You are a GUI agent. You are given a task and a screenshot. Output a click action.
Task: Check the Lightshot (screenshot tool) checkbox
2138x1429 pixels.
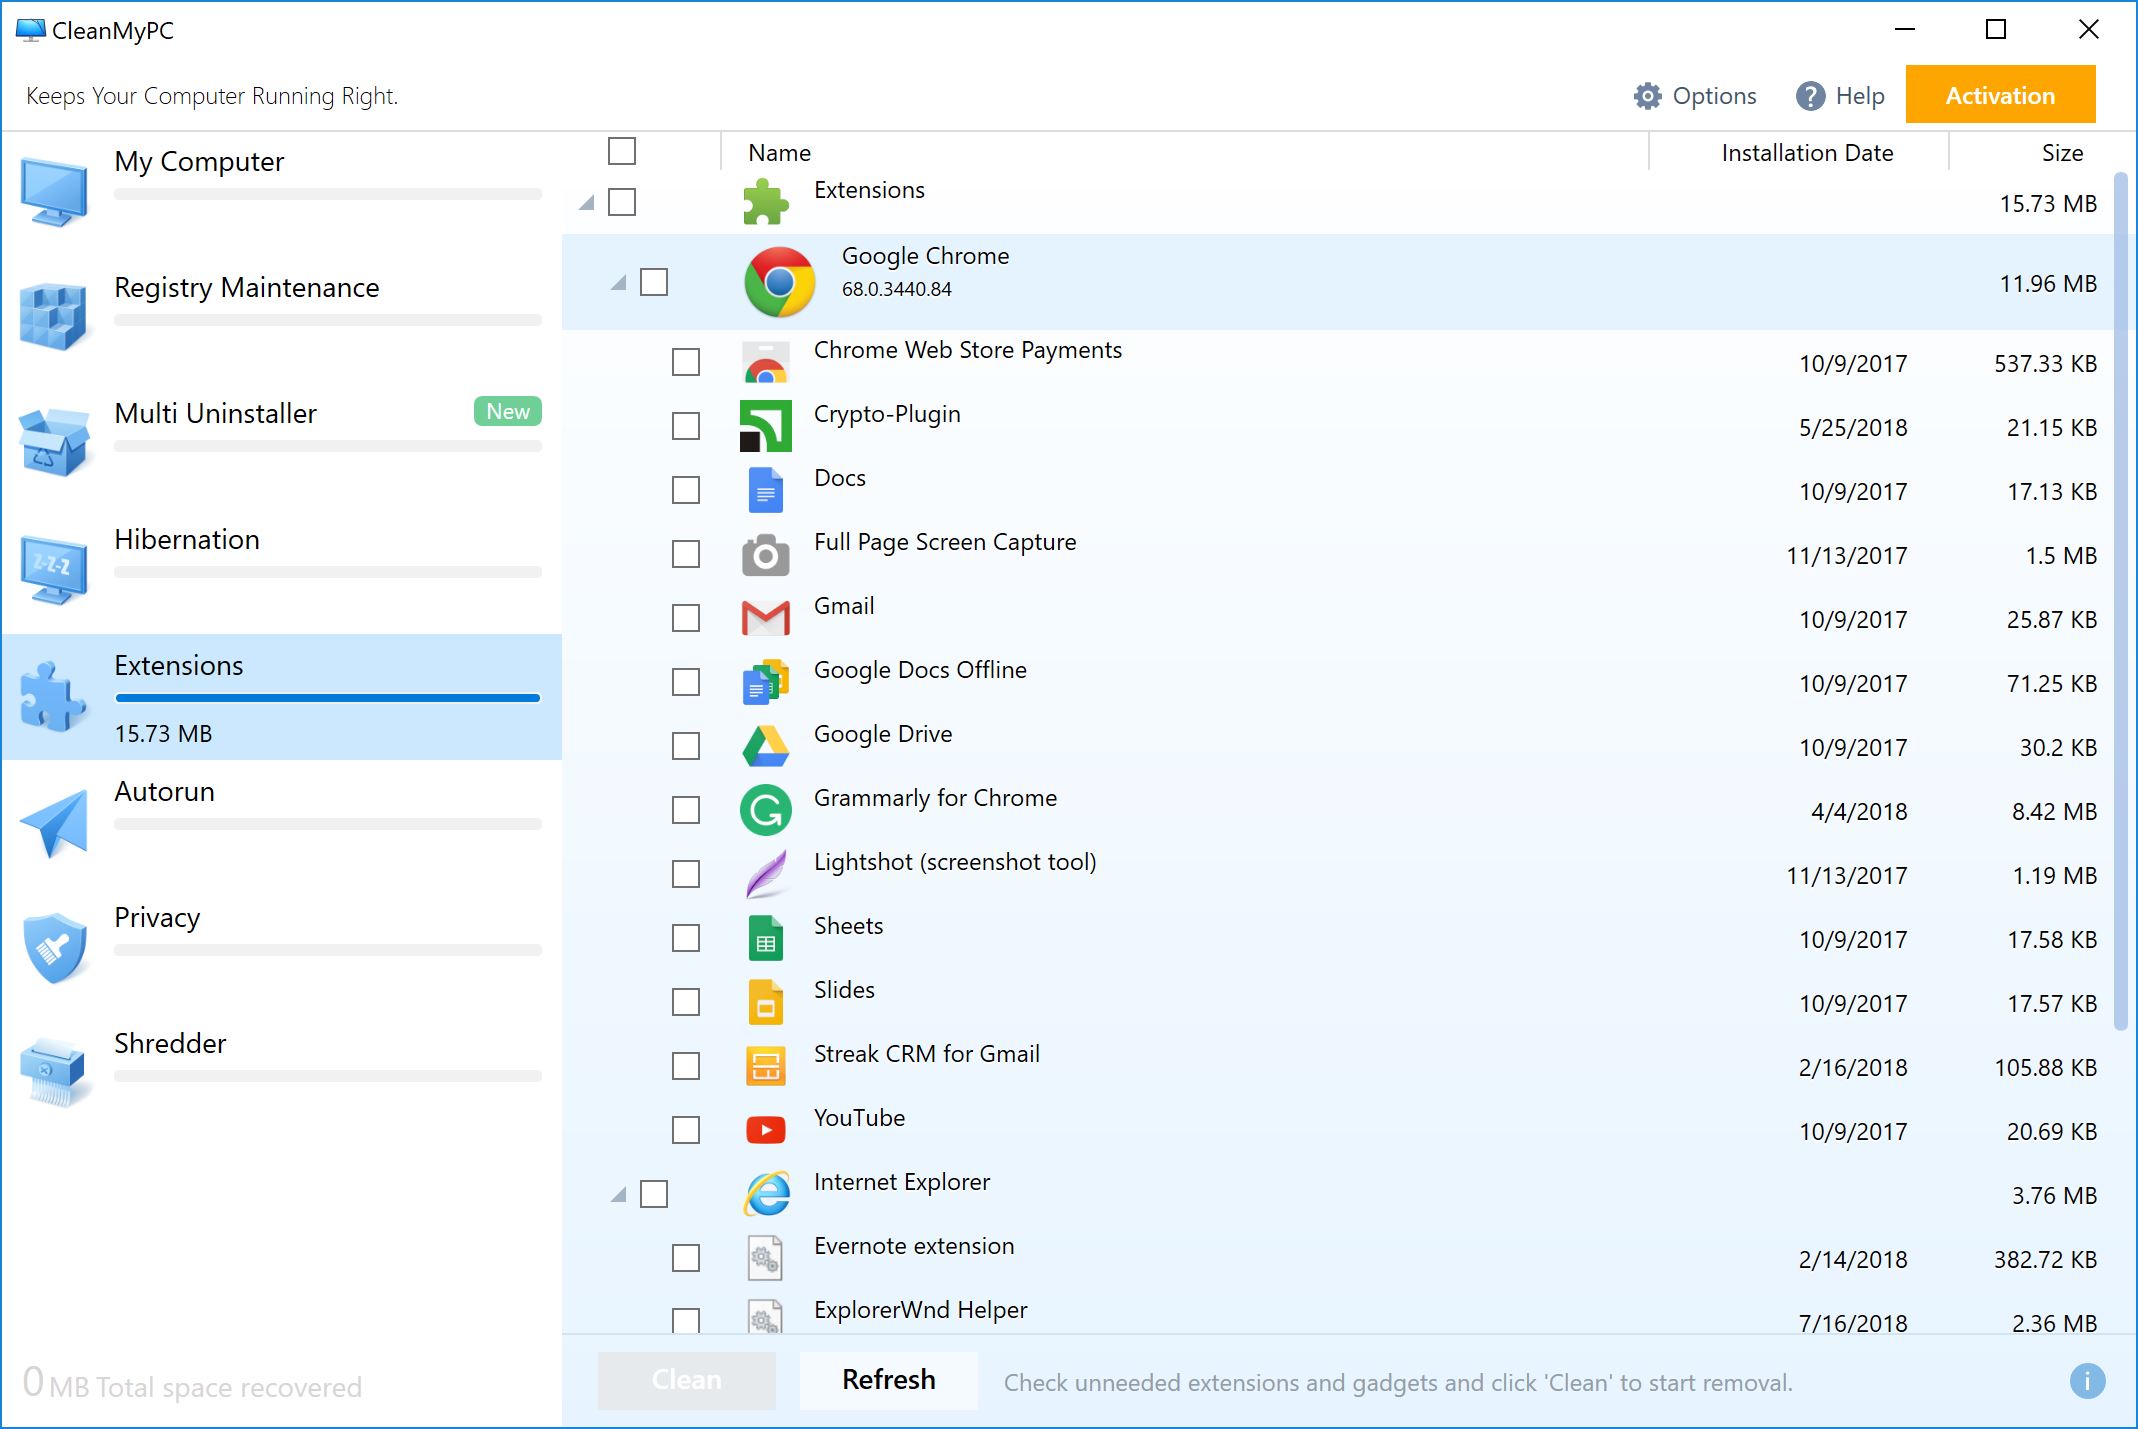click(686, 874)
